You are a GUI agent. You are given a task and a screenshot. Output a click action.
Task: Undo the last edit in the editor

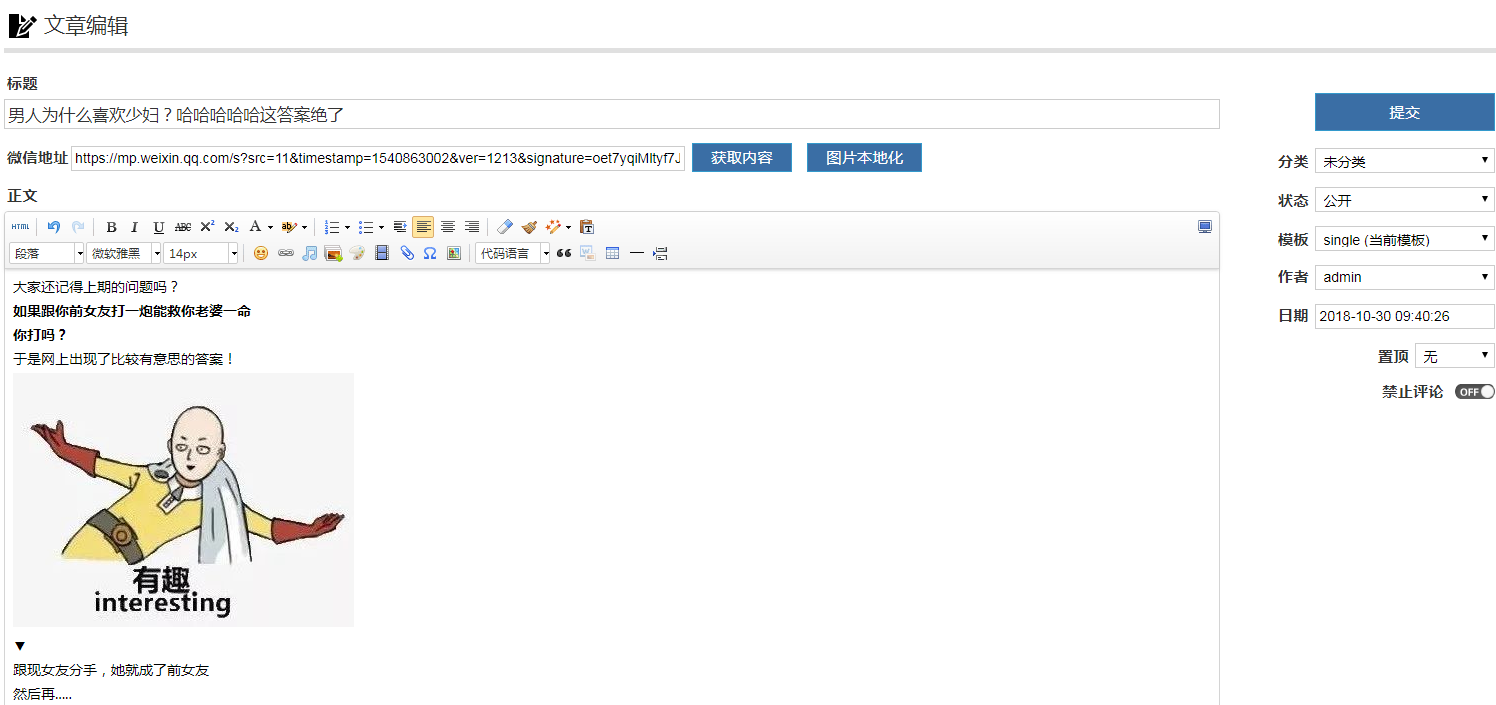54,227
